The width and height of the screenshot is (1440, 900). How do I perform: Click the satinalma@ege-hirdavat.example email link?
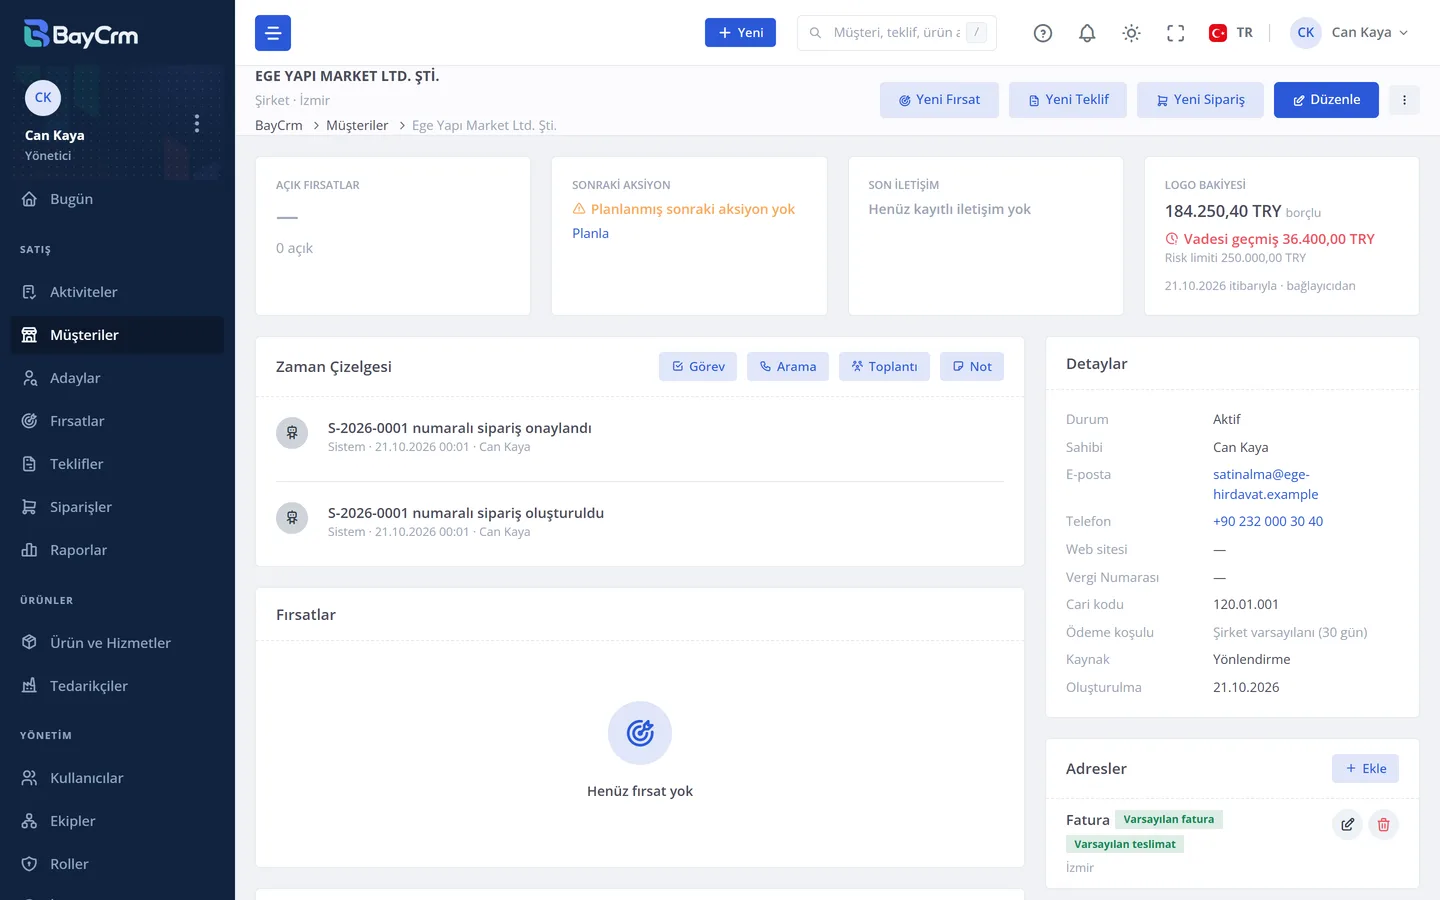(1266, 484)
